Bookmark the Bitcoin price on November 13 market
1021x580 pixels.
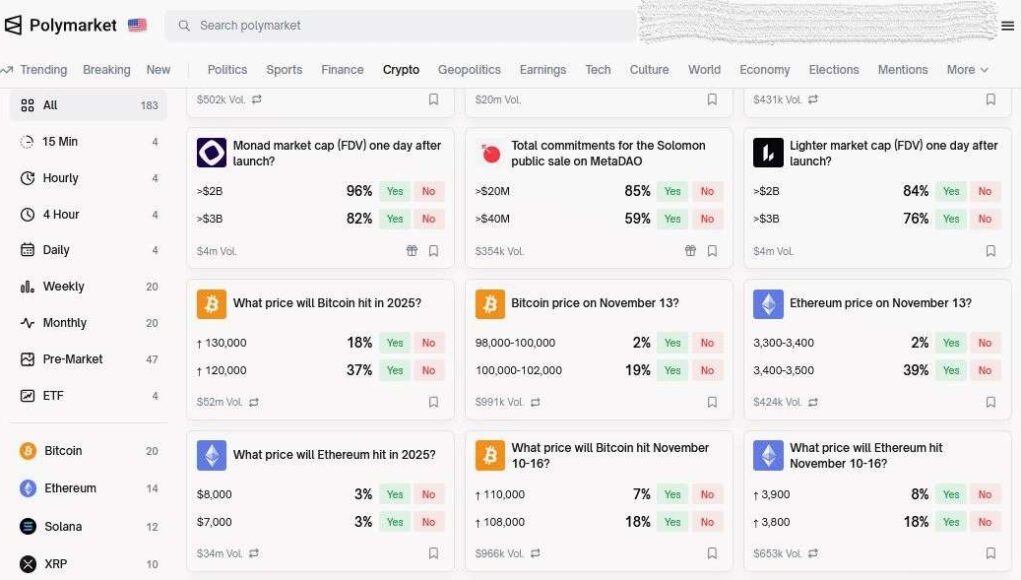pyautogui.click(x=712, y=402)
